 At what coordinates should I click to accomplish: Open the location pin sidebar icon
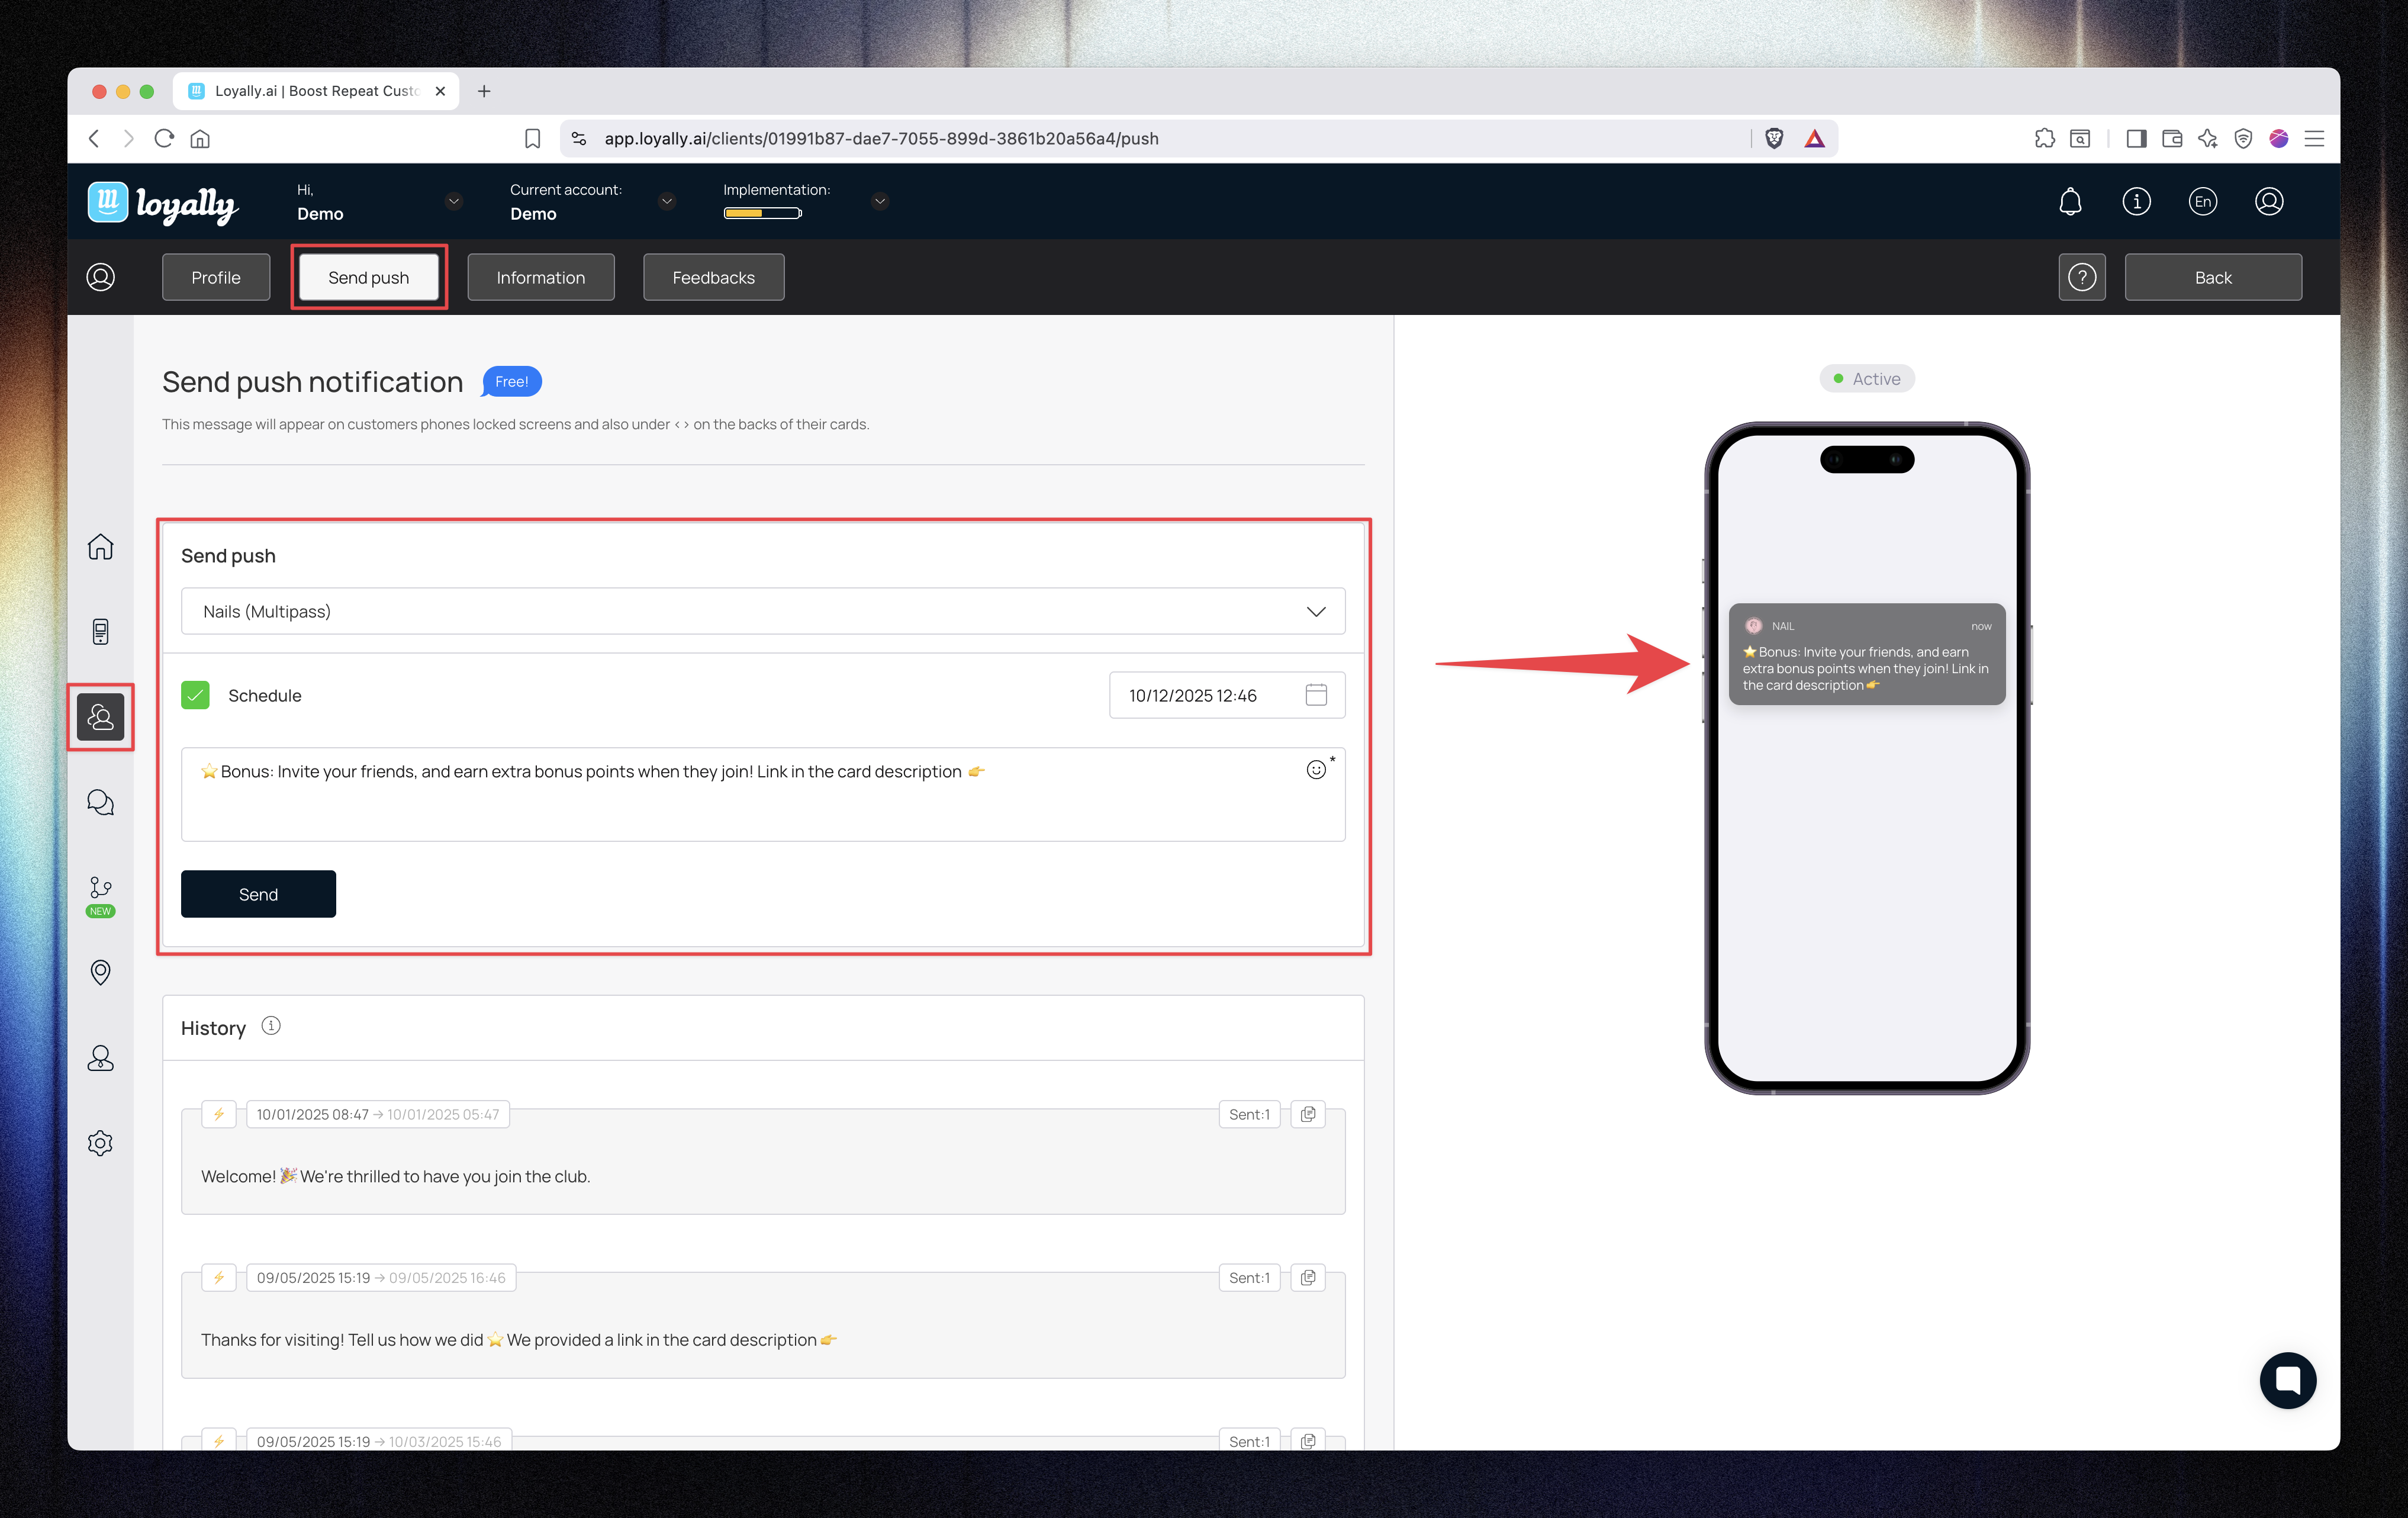100,972
